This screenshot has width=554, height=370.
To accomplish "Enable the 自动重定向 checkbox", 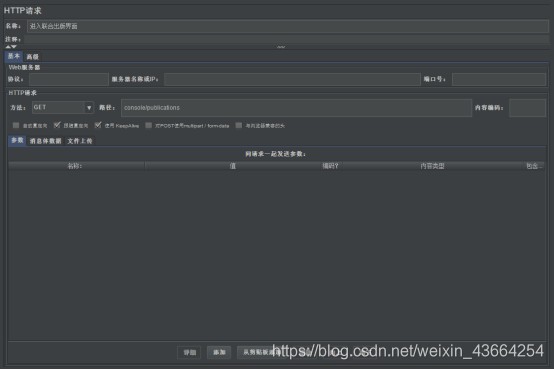I will tap(16, 125).
